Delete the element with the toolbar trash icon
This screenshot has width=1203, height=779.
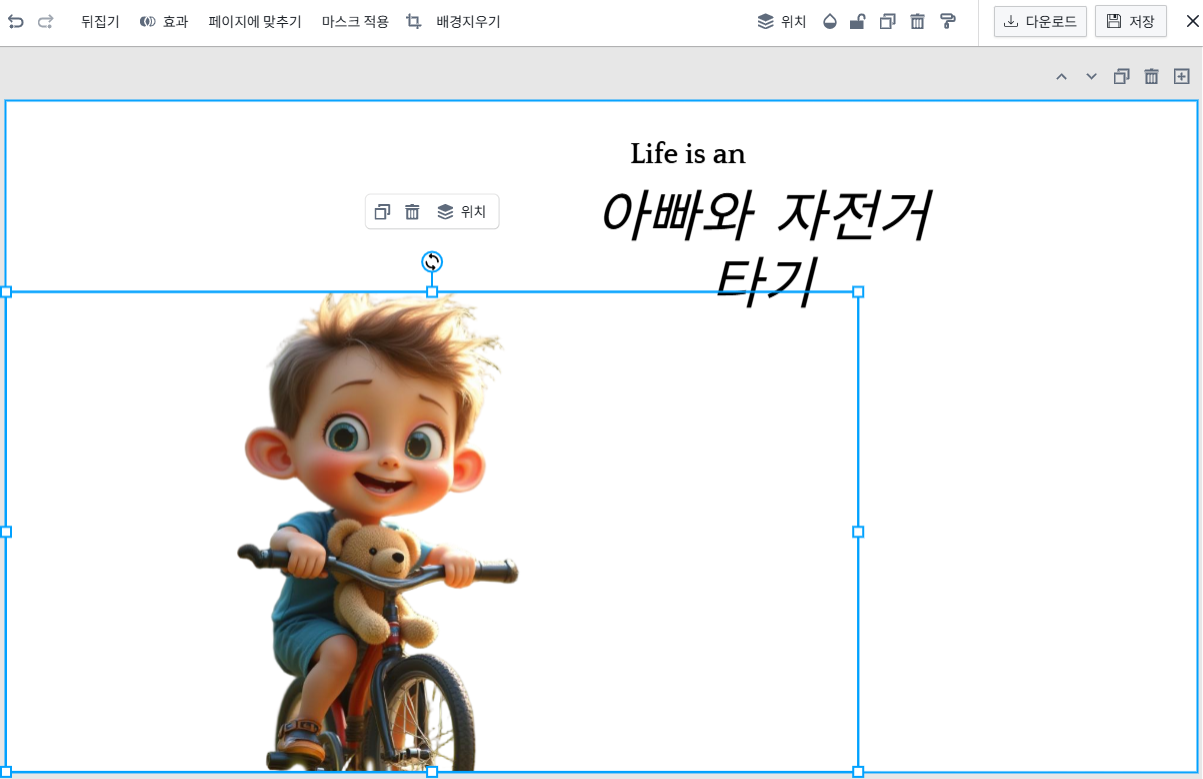pyautogui.click(x=917, y=21)
